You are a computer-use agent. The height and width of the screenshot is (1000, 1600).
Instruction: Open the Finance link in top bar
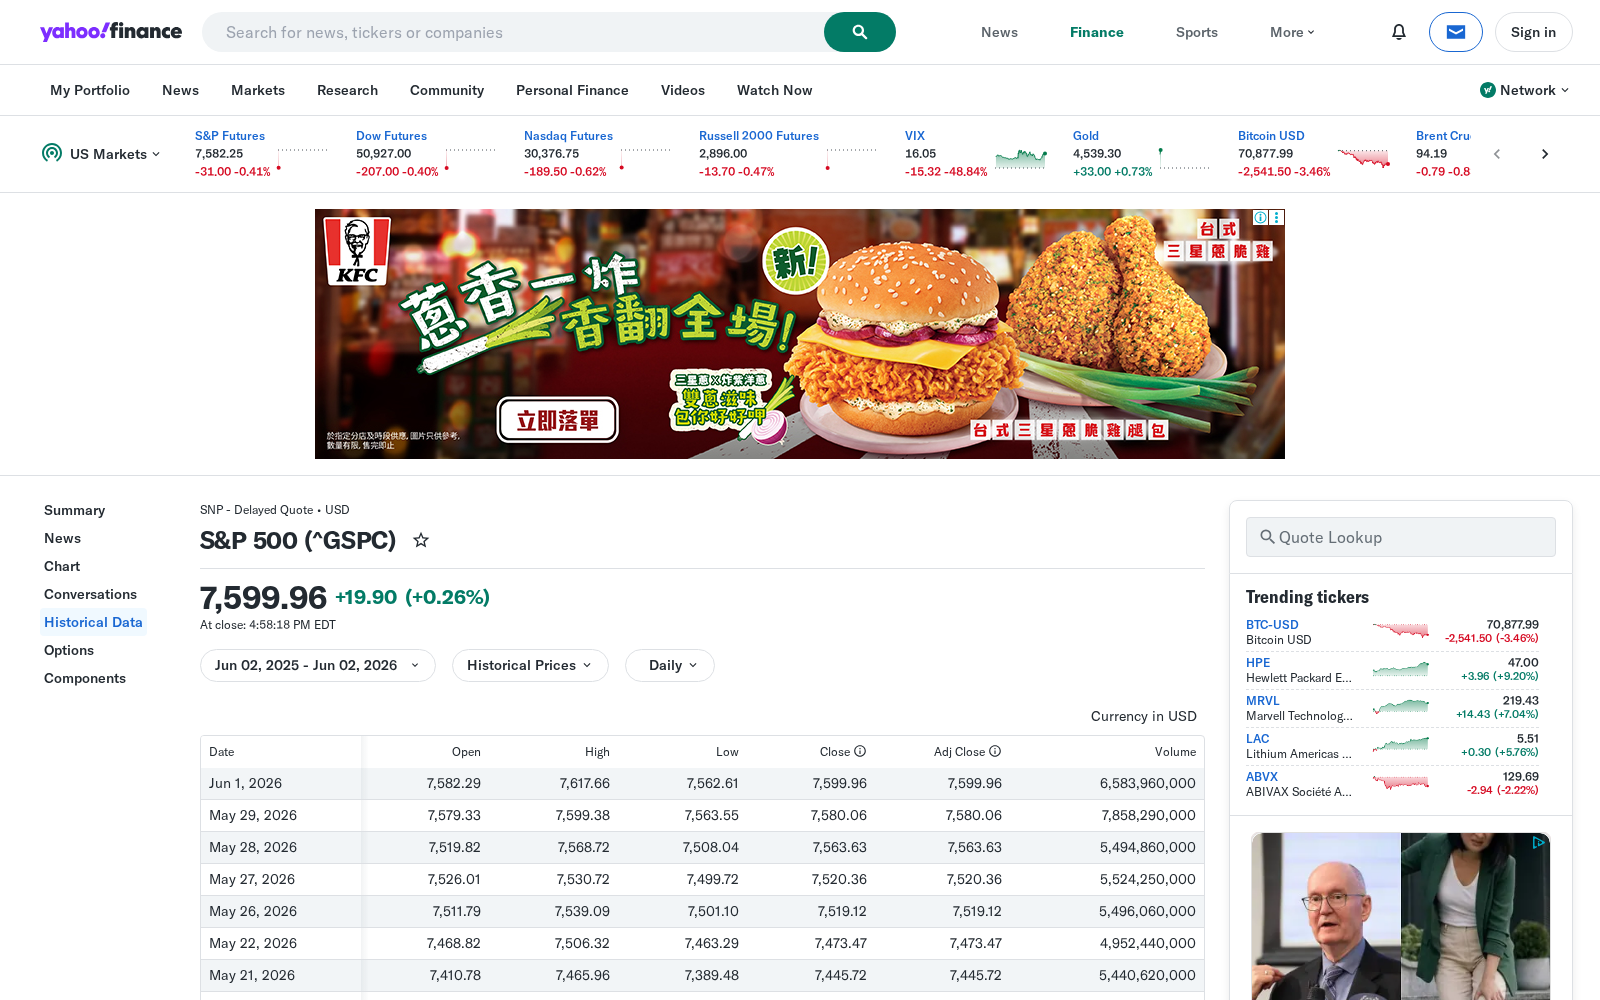[1097, 32]
